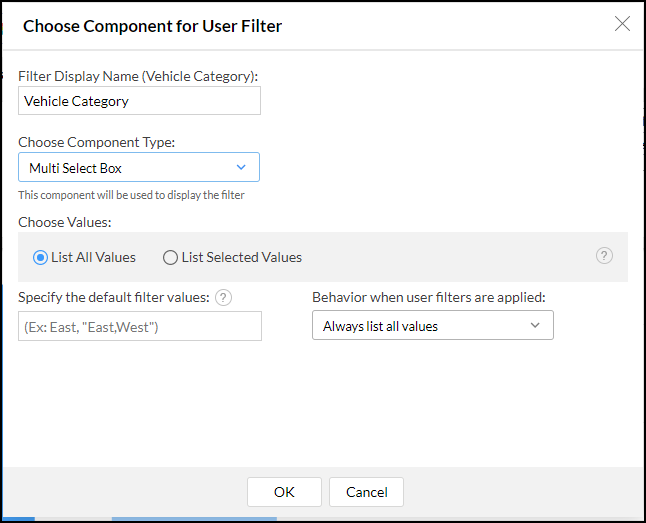This screenshot has width=646, height=523.
Task: Focus the Vehicle Category display name field
Action: [x=139, y=101]
